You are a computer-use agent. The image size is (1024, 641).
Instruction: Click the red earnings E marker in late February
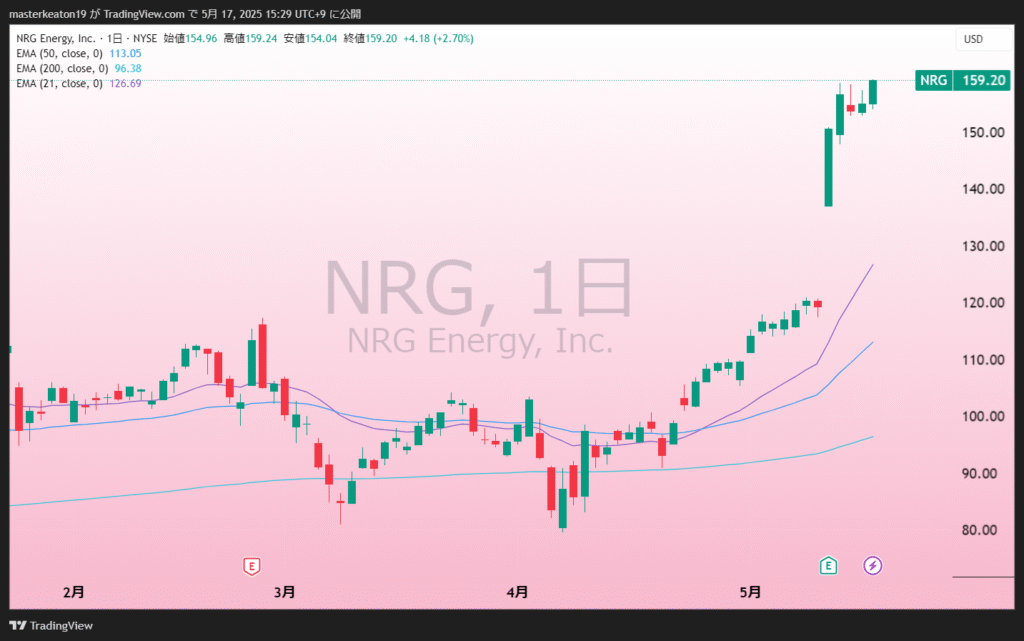pyautogui.click(x=251, y=566)
